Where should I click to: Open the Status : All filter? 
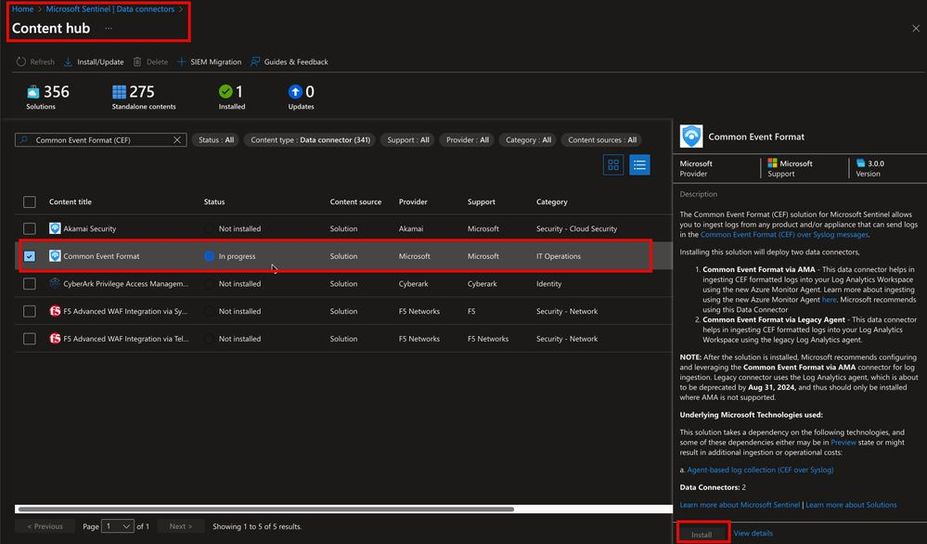216,140
